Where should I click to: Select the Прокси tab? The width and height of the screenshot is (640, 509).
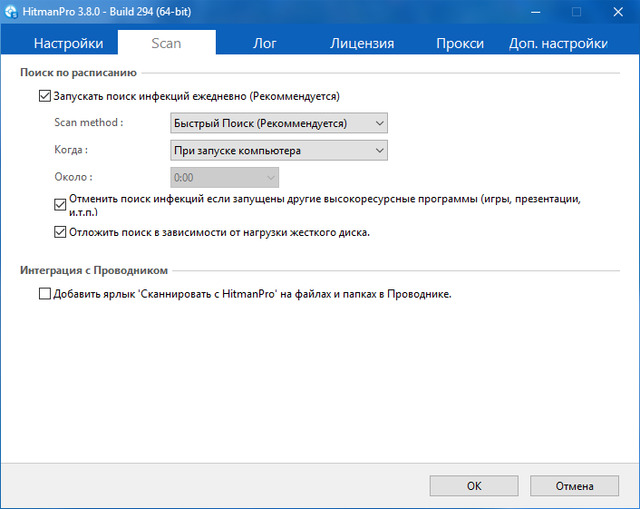(460, 43)
